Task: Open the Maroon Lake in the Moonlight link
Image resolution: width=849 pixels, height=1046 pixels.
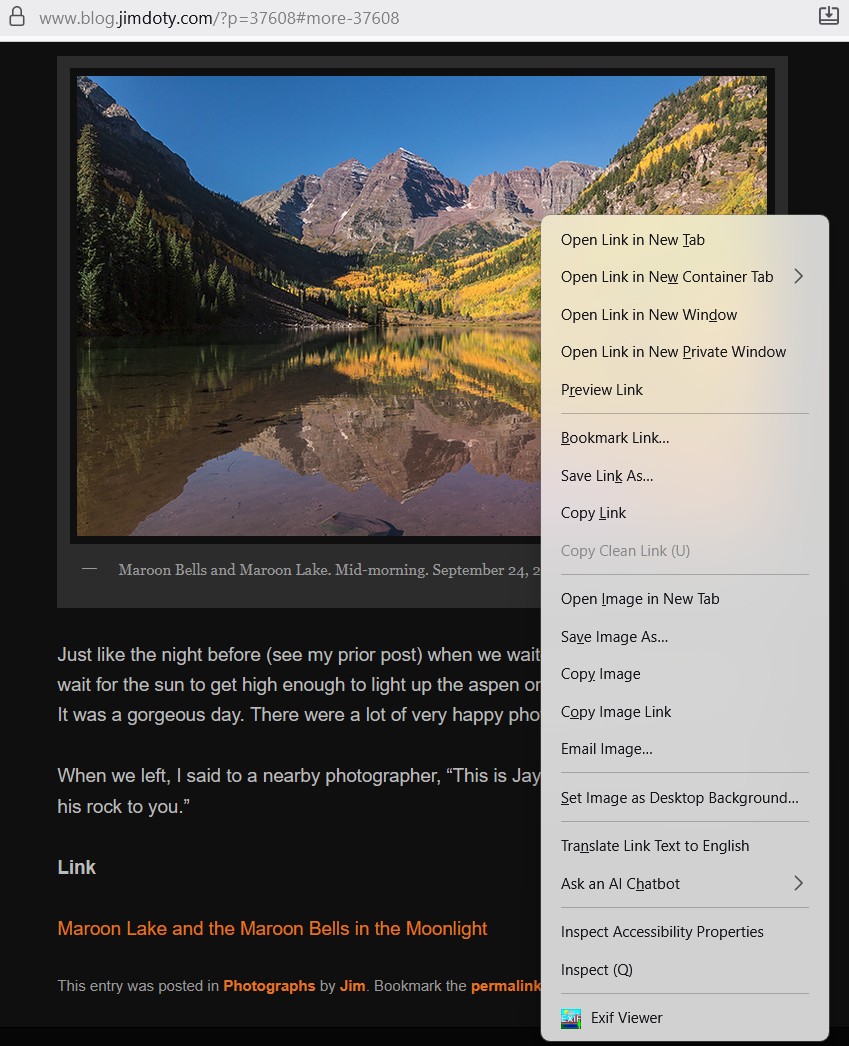Action: [x=272, y=929]
